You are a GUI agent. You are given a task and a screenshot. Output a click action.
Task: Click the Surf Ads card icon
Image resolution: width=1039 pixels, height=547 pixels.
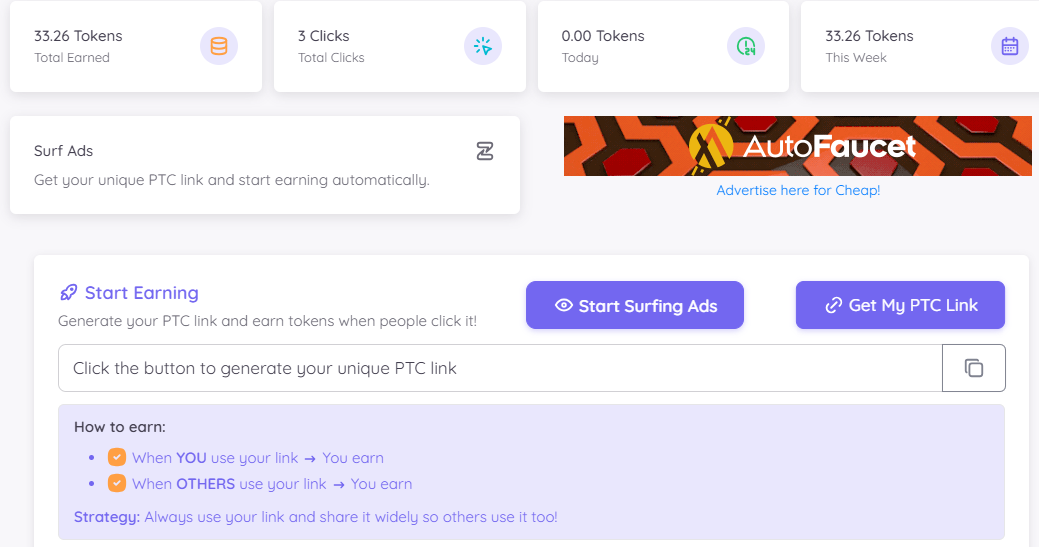coord(485,151)
